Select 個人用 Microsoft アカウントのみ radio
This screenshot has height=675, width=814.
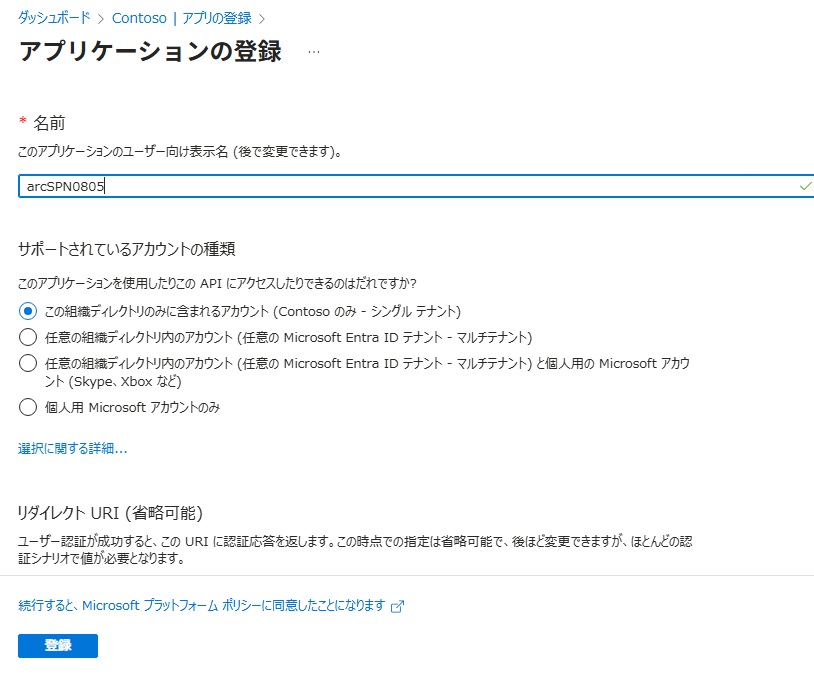(x=28, y=407)
